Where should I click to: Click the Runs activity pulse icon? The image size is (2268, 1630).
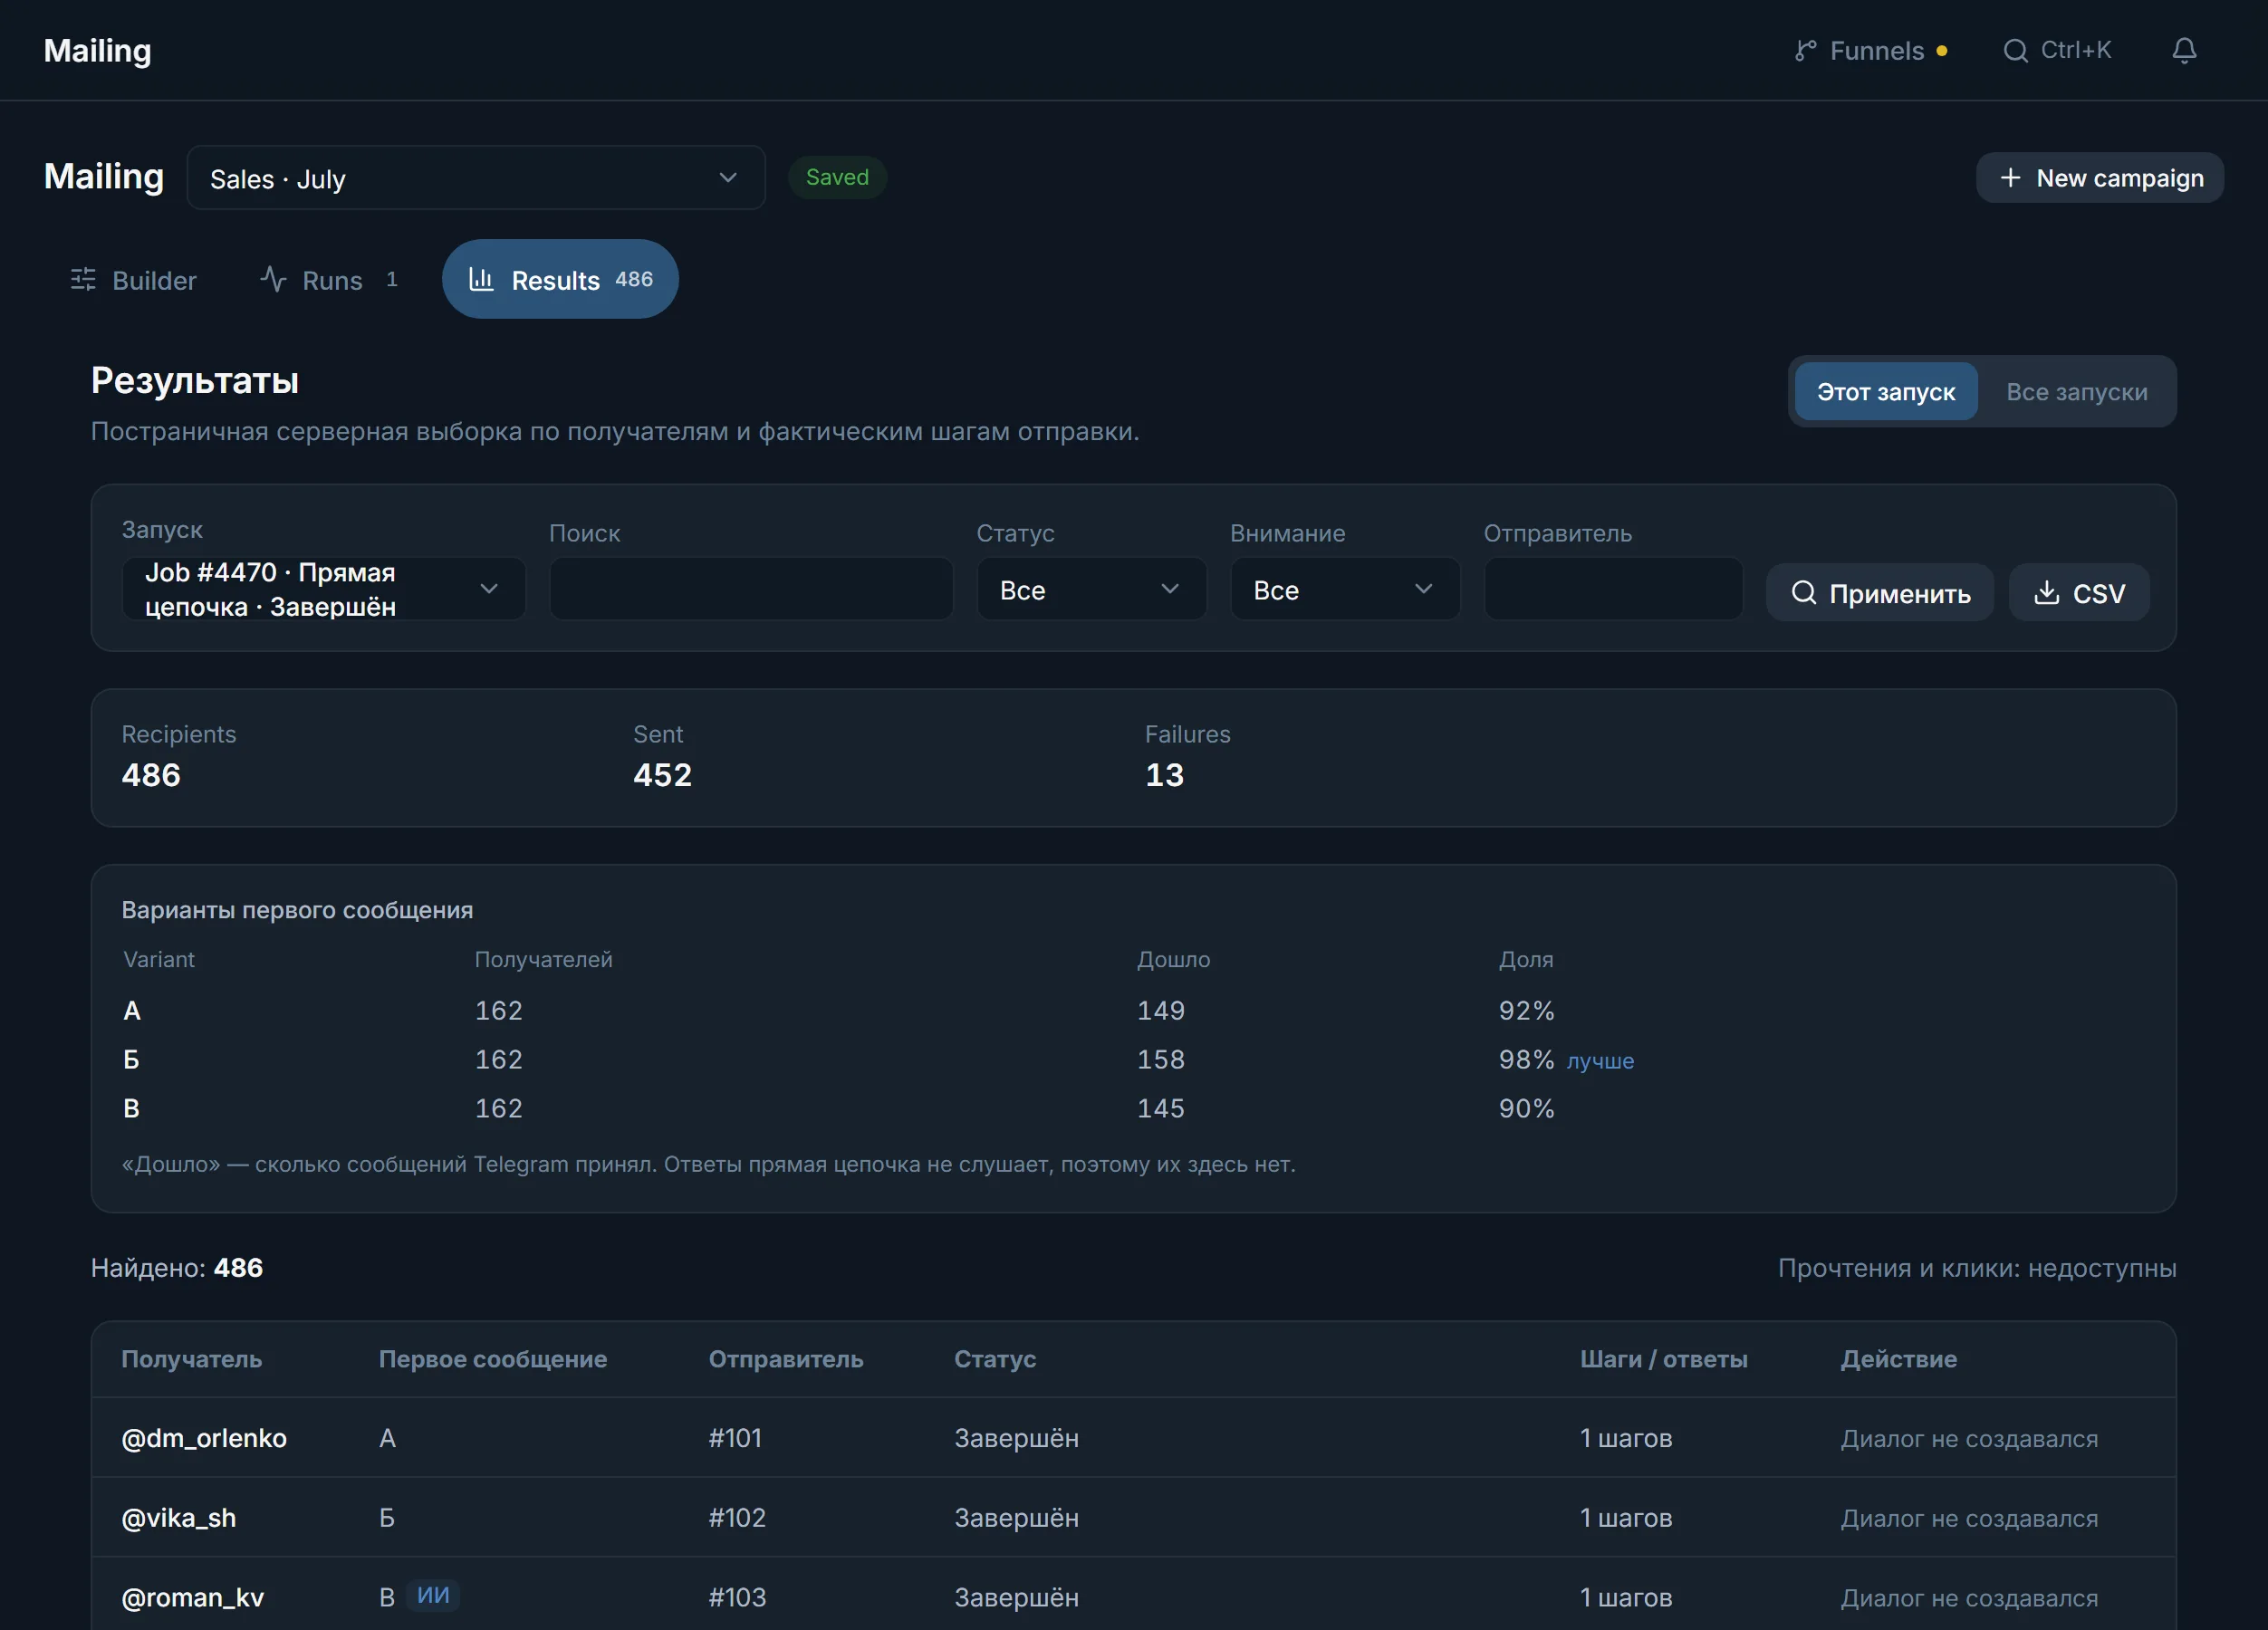tap(273, 279)
